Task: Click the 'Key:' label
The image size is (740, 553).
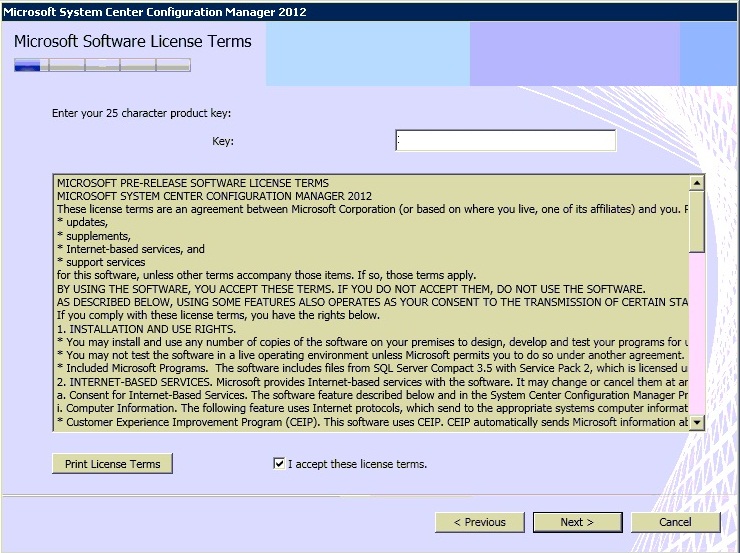Action: [x=223, y=141]
